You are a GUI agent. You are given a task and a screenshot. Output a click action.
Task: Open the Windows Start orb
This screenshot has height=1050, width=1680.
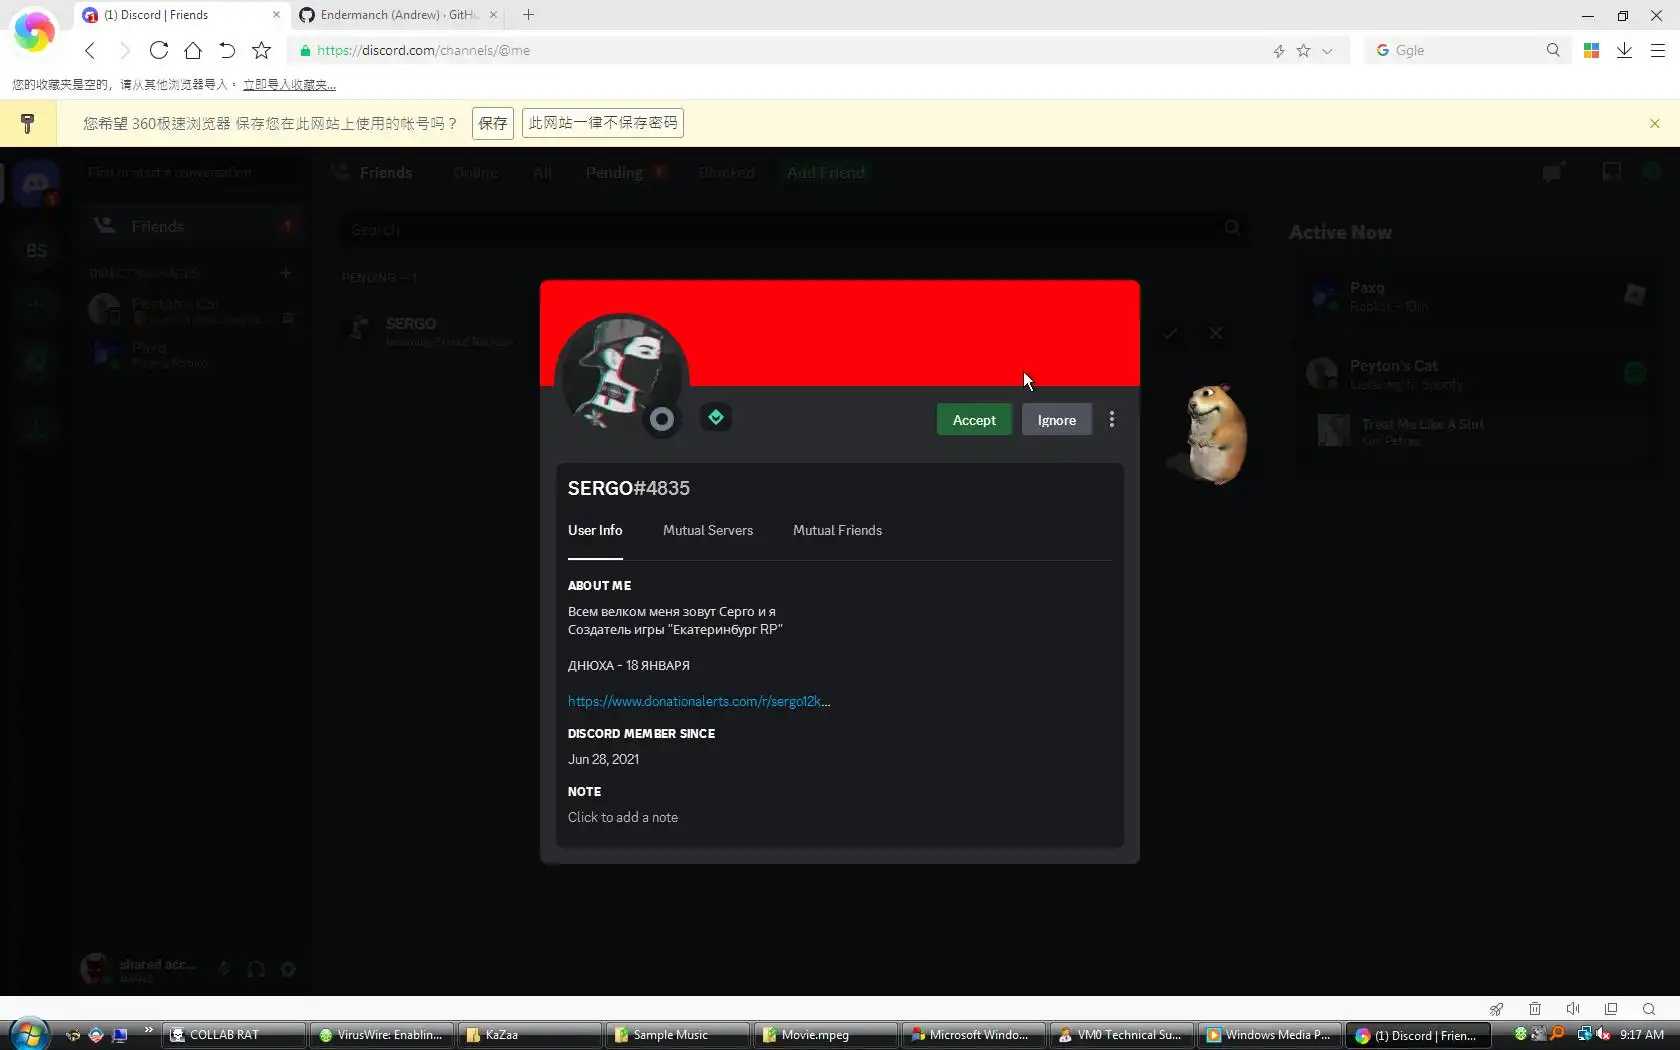[30, 1034]
